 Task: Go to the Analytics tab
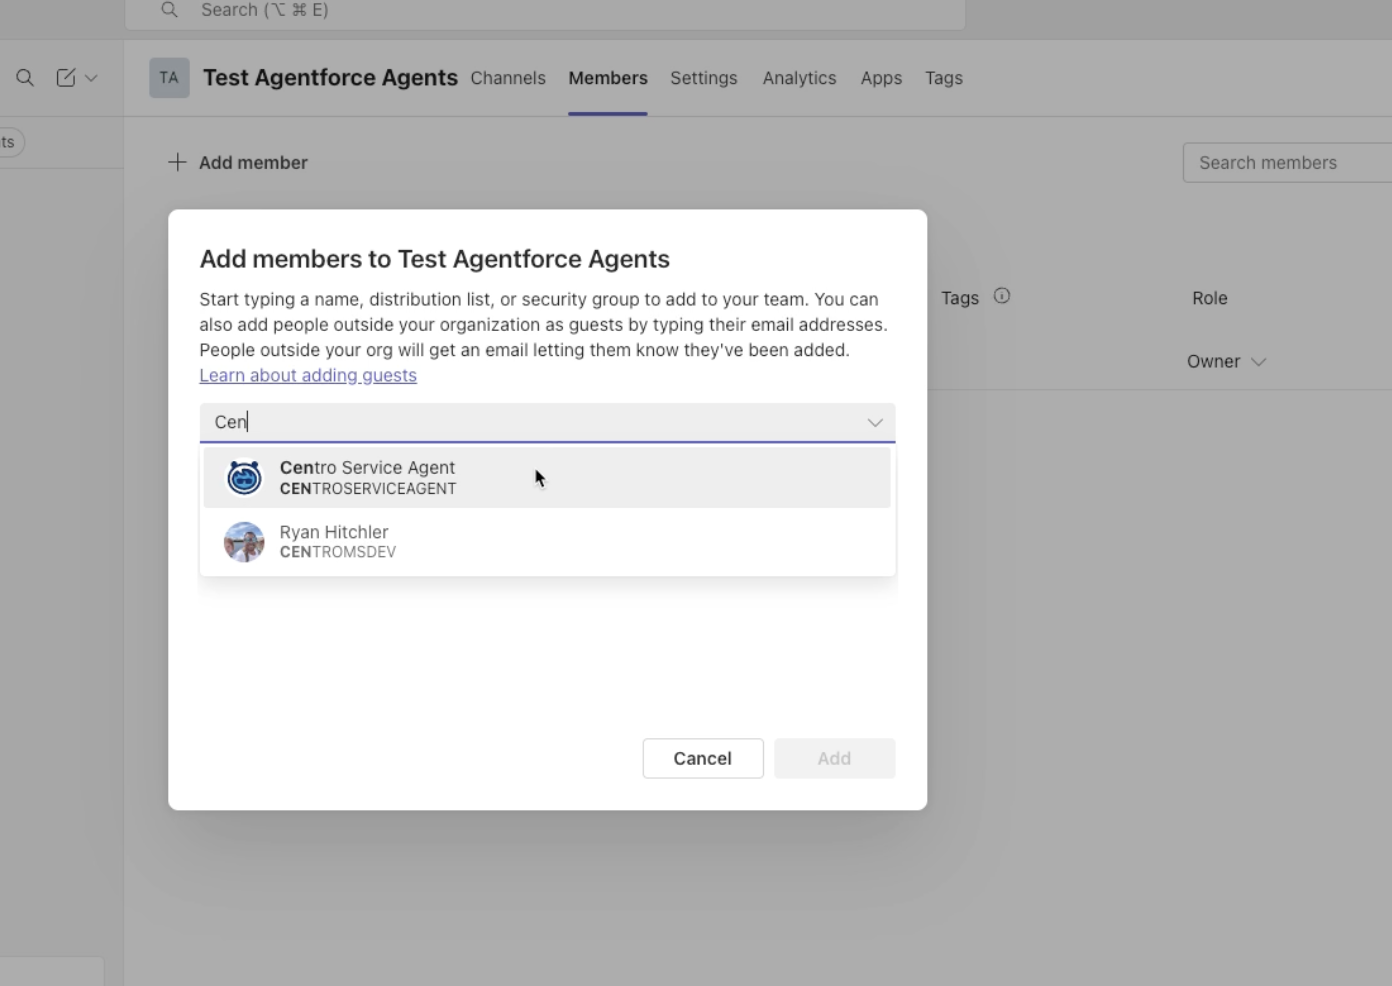pos(799,78)
